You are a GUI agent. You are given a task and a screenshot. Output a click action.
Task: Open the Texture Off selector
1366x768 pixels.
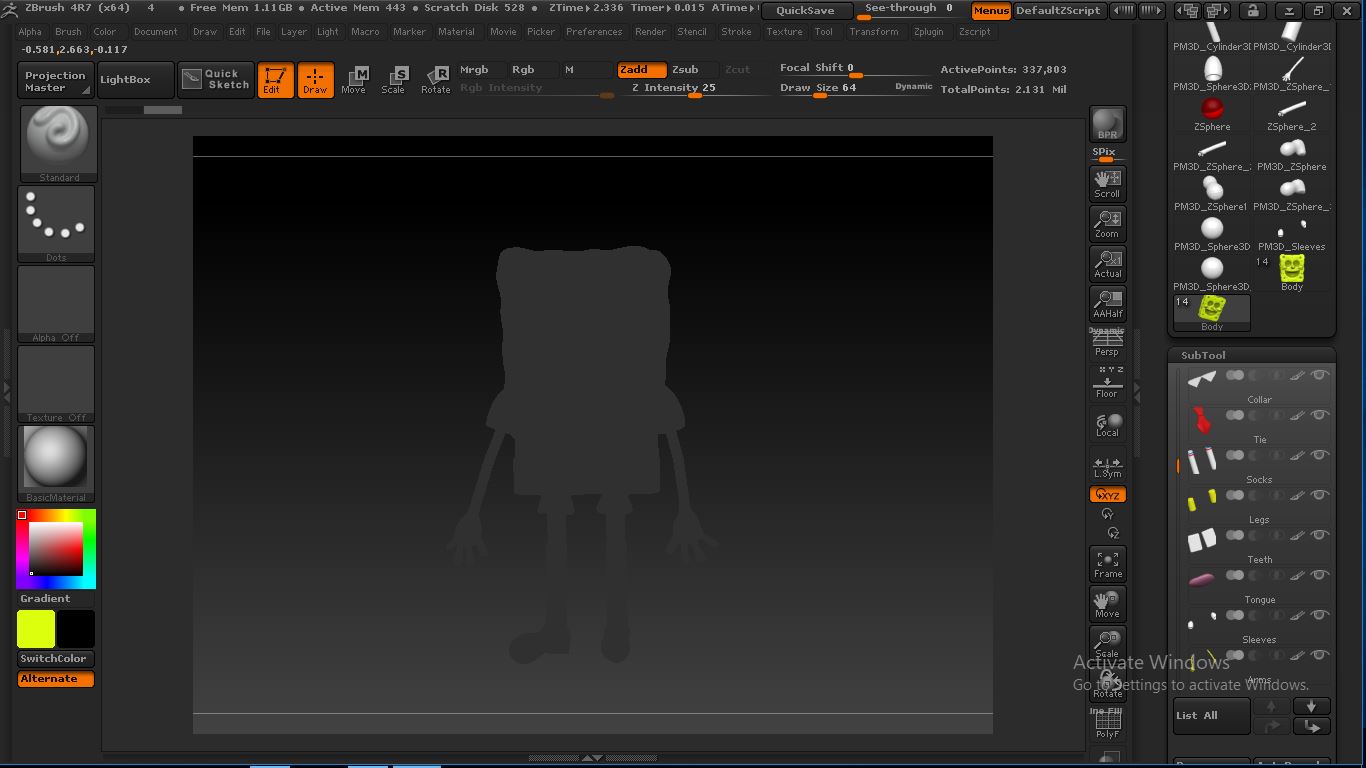56,384
